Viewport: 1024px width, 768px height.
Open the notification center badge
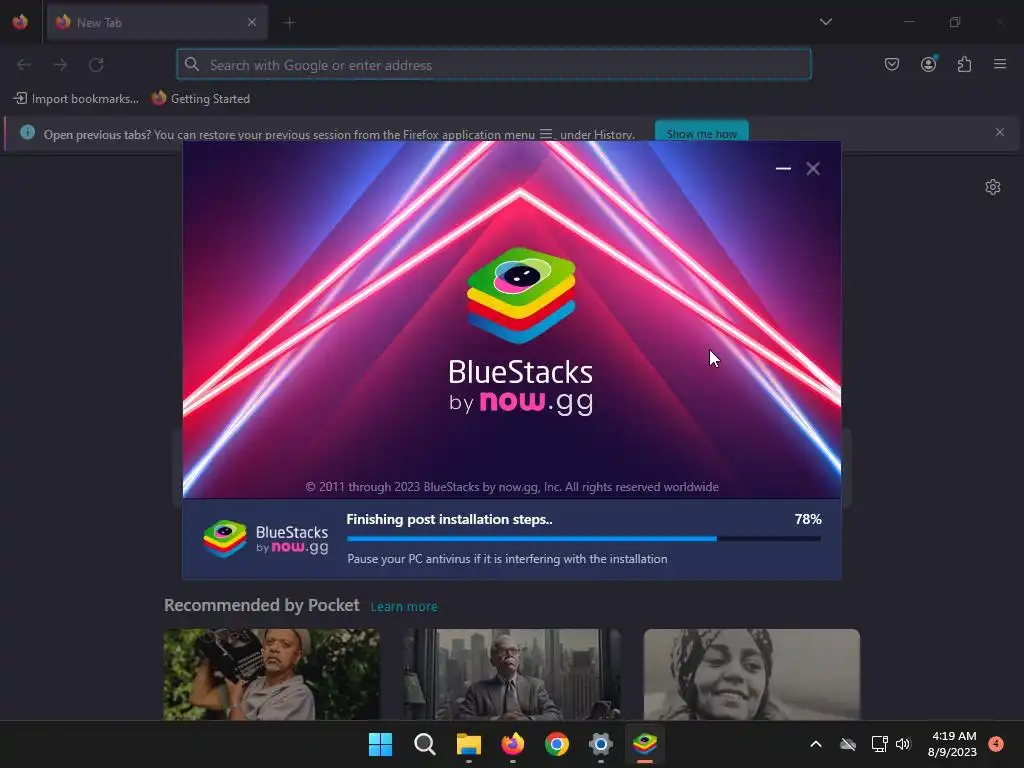(996, 744)
